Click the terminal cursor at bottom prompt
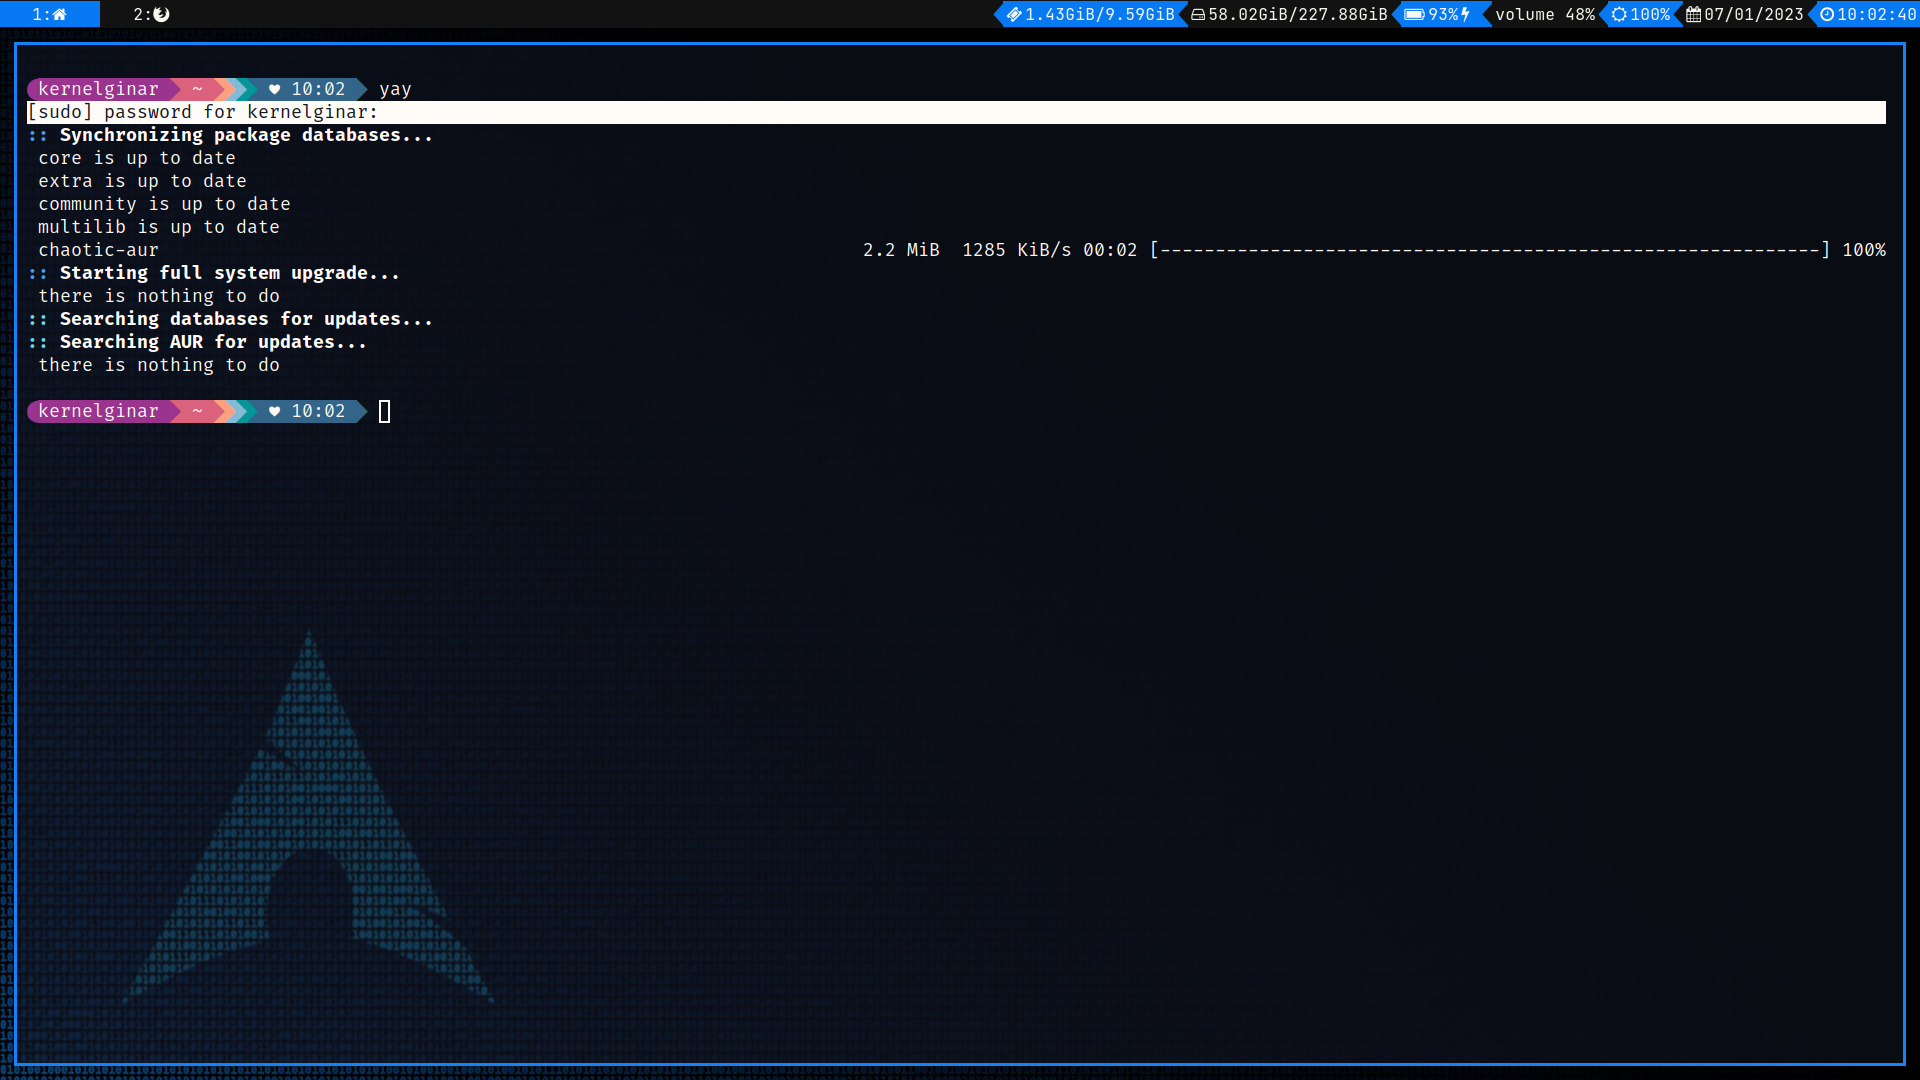1920x1080 pixels. point(384,411)
